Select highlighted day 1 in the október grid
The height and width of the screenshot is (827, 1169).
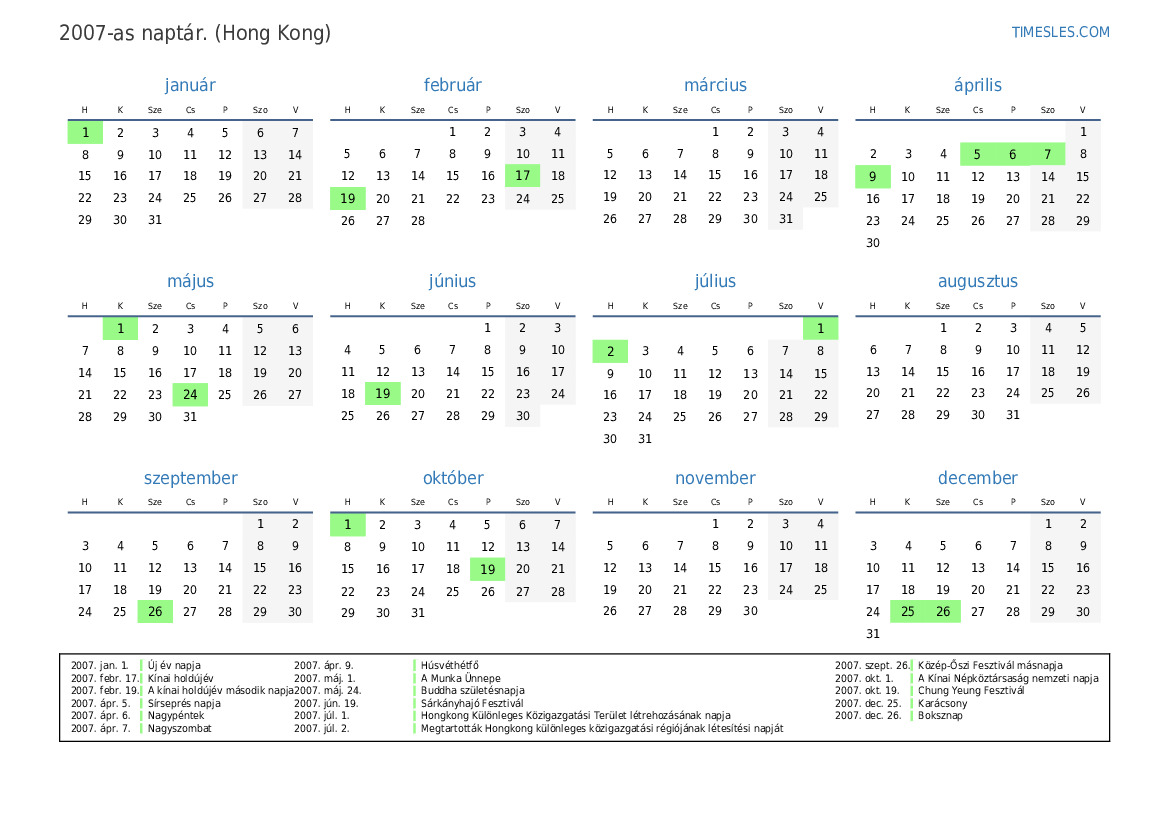(347, 525)
